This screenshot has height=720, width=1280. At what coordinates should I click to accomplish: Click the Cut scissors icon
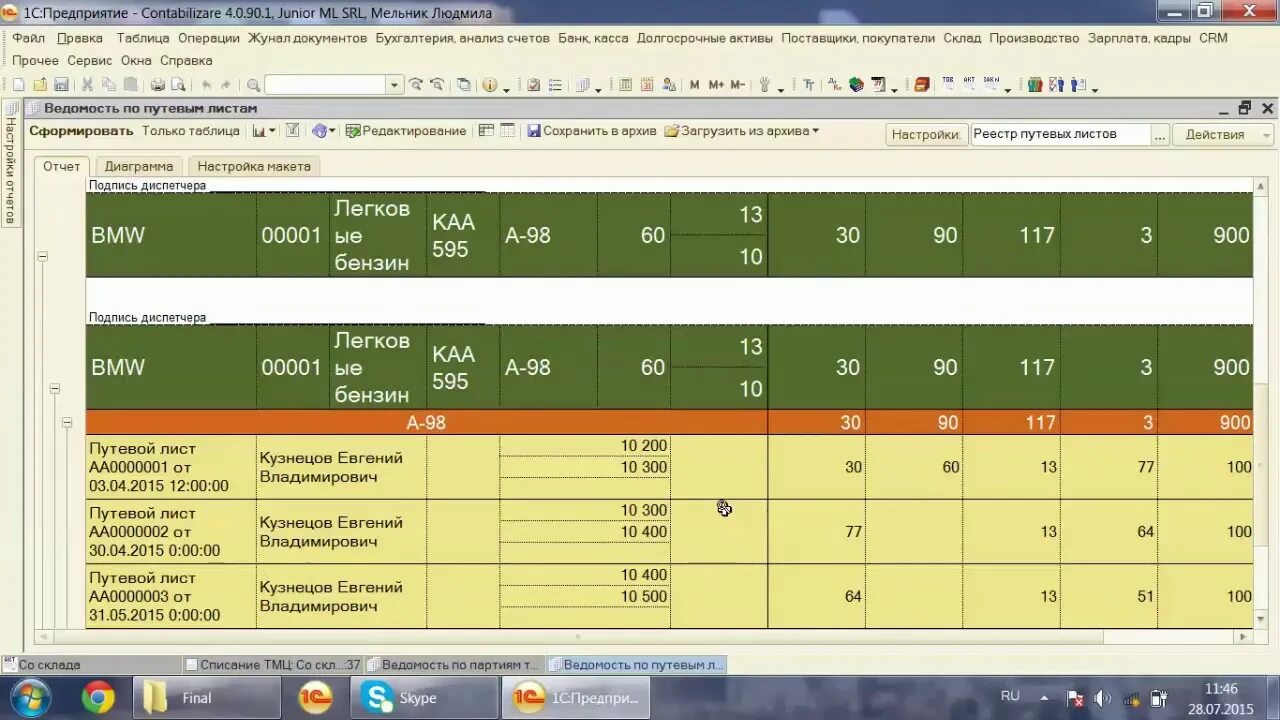87,85
